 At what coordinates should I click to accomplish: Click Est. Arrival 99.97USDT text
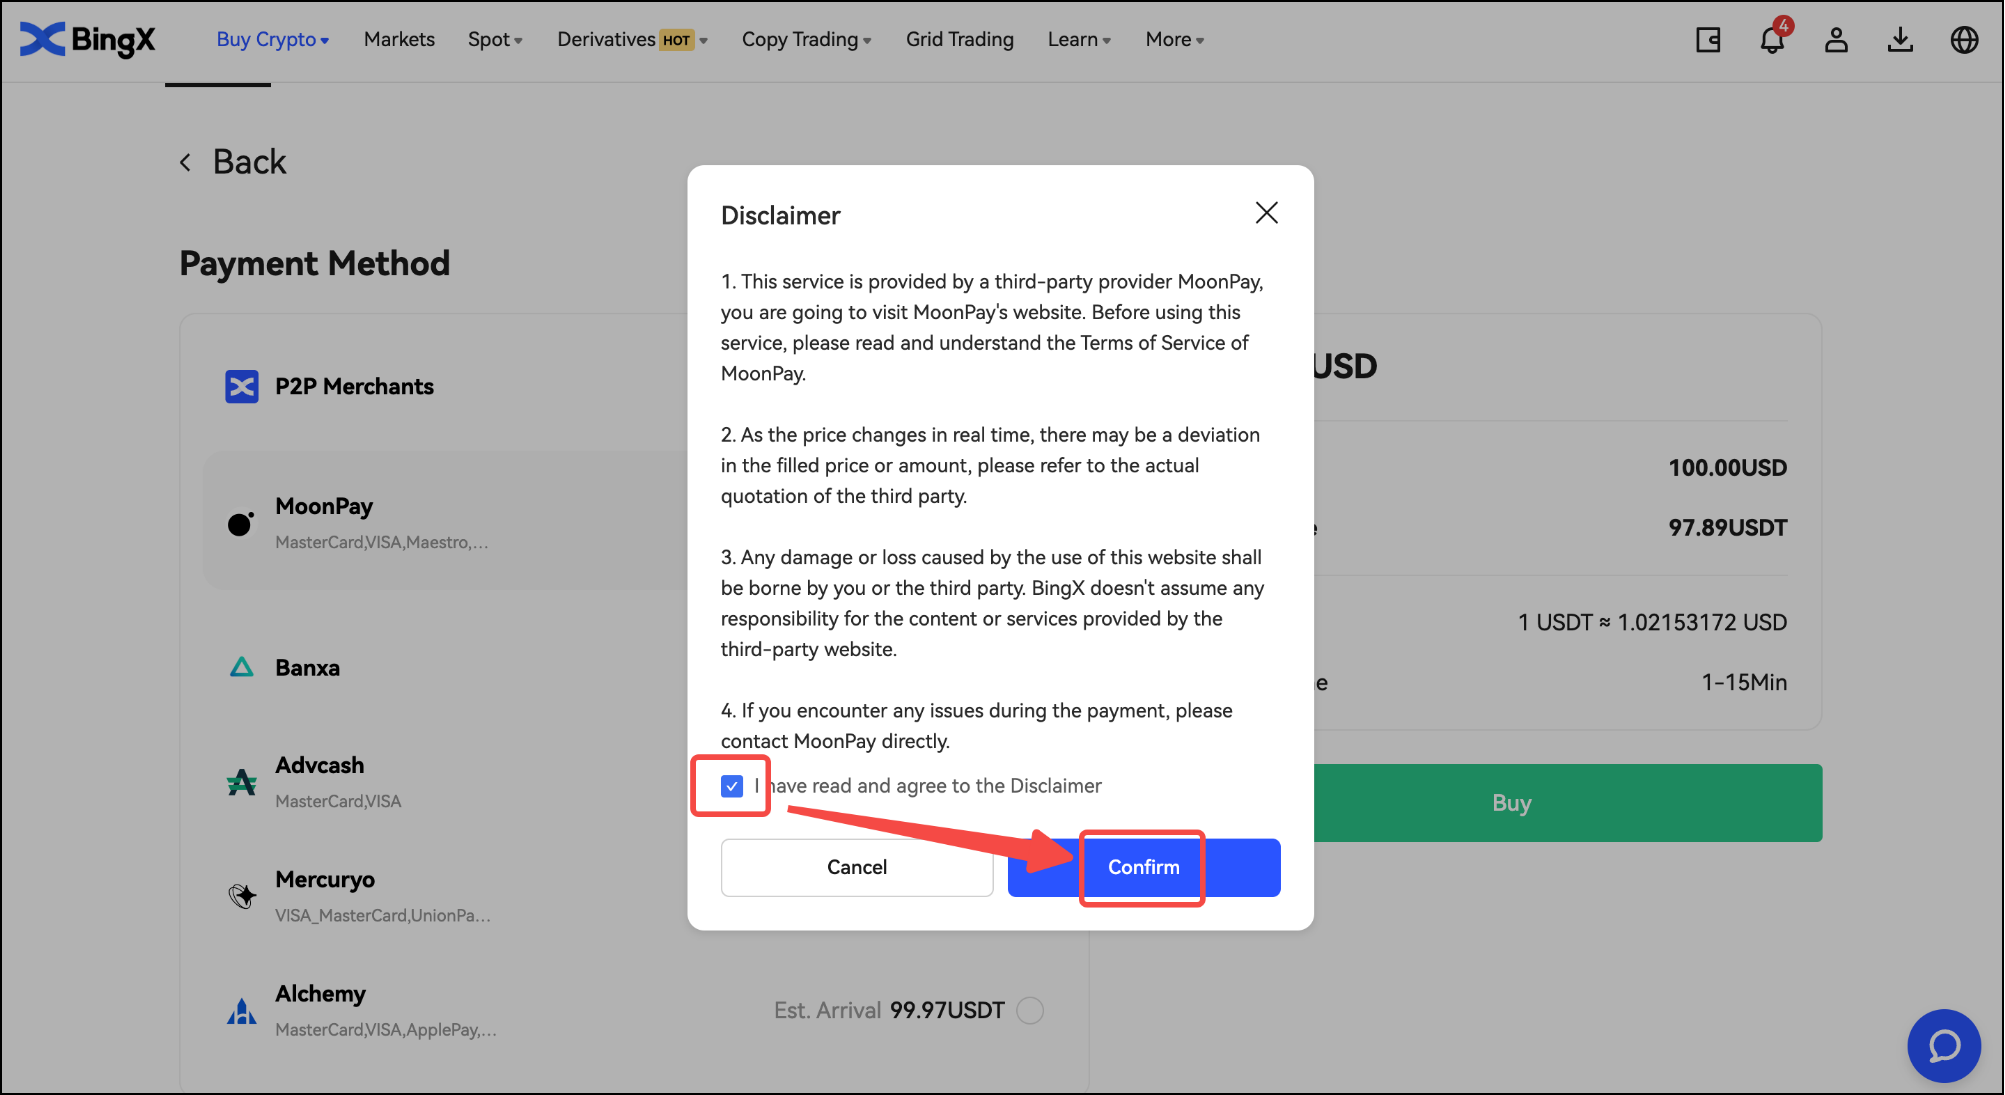pos(889,1010)
